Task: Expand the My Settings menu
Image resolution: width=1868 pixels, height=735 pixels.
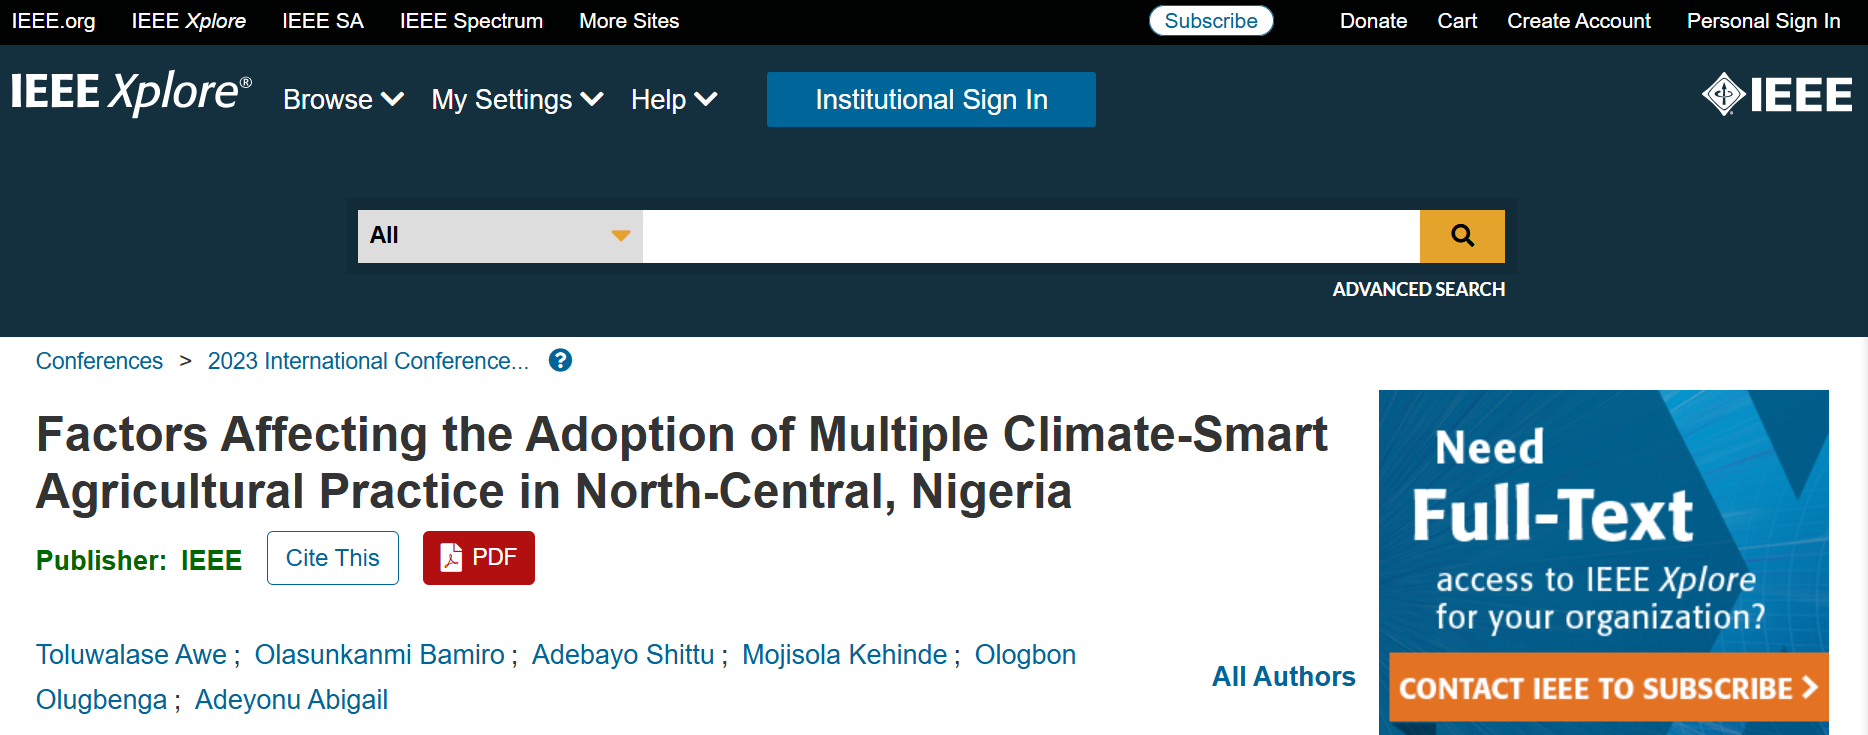Action: pyautogui.click(x=517, y=100)
